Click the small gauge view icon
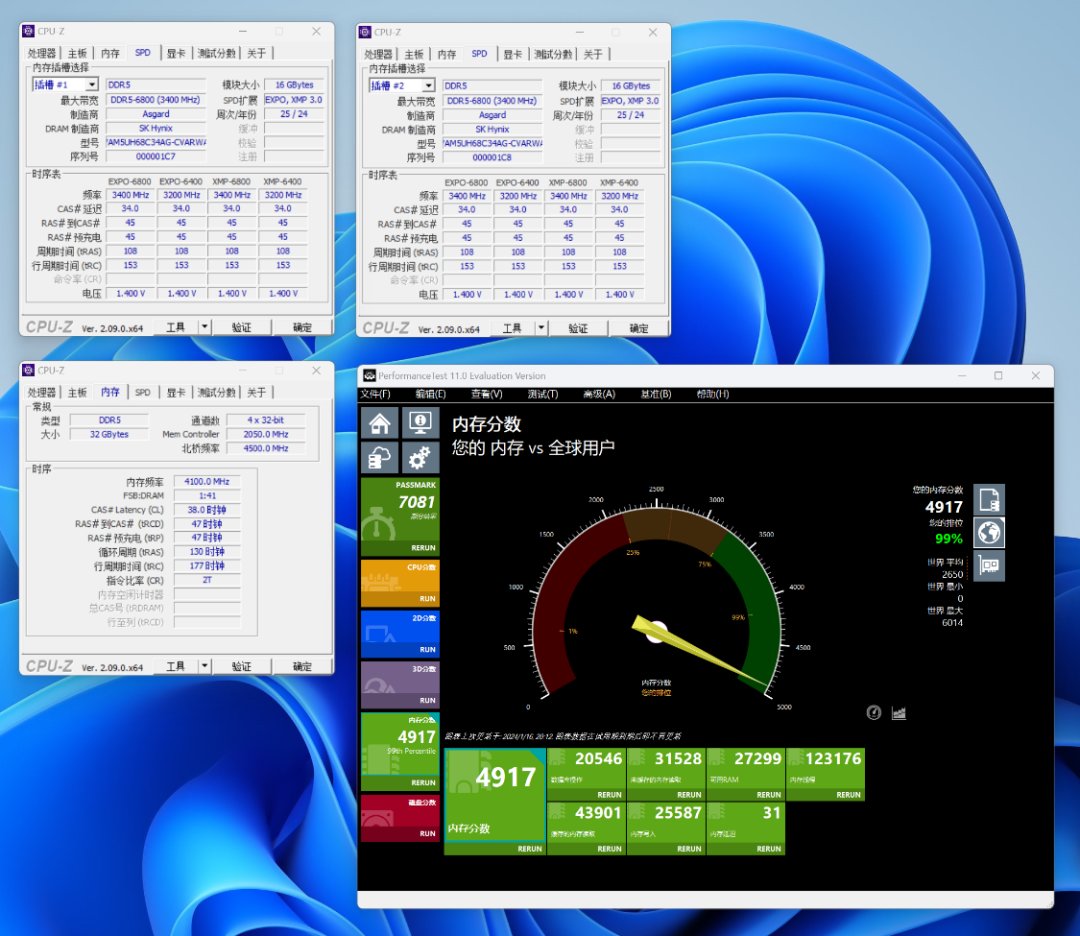The width and height of the screenshot is (1080, 936). [874, 713]
